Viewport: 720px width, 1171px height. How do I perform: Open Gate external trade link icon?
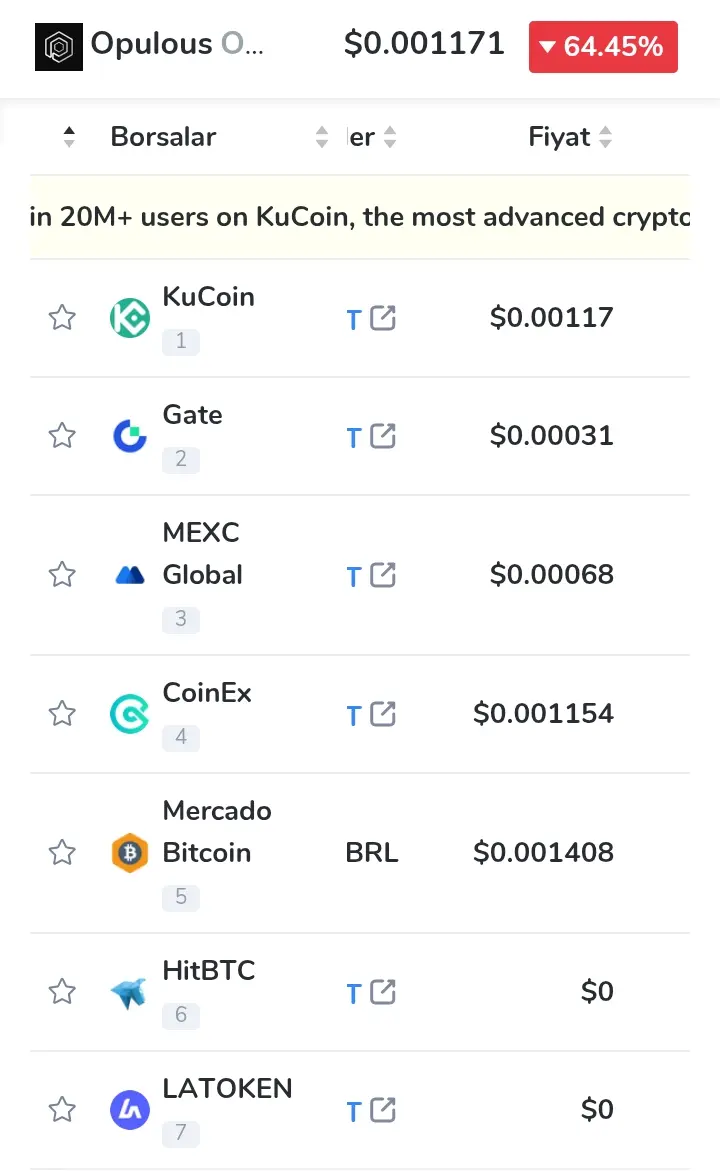[383, 436]
